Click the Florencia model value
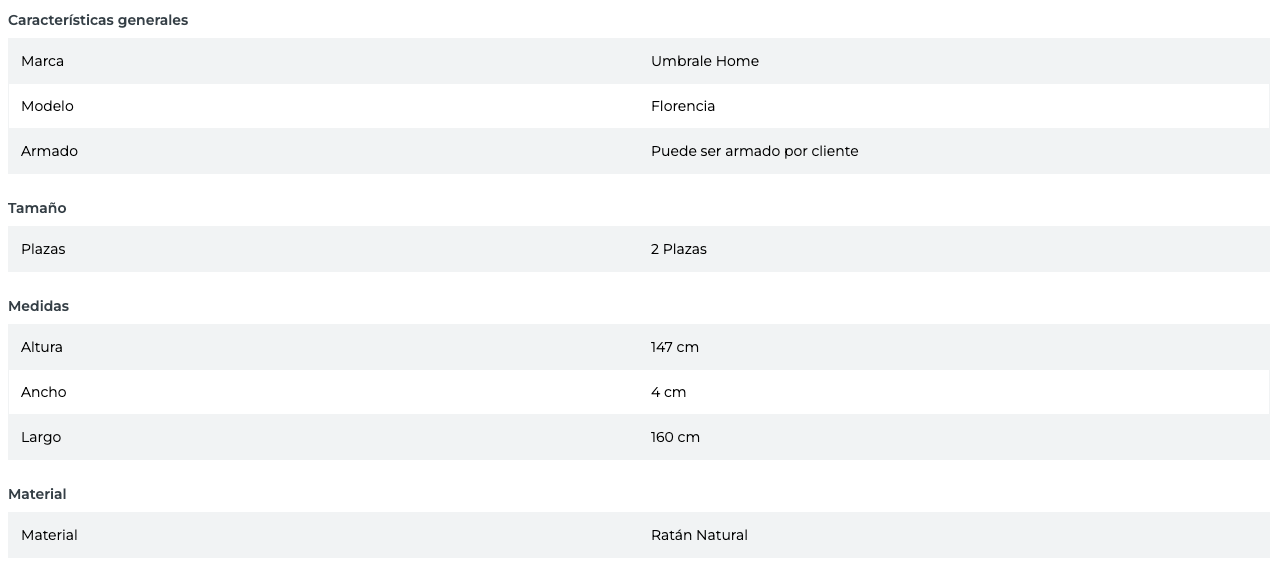 pyautogui.click(x=682, y=106)
